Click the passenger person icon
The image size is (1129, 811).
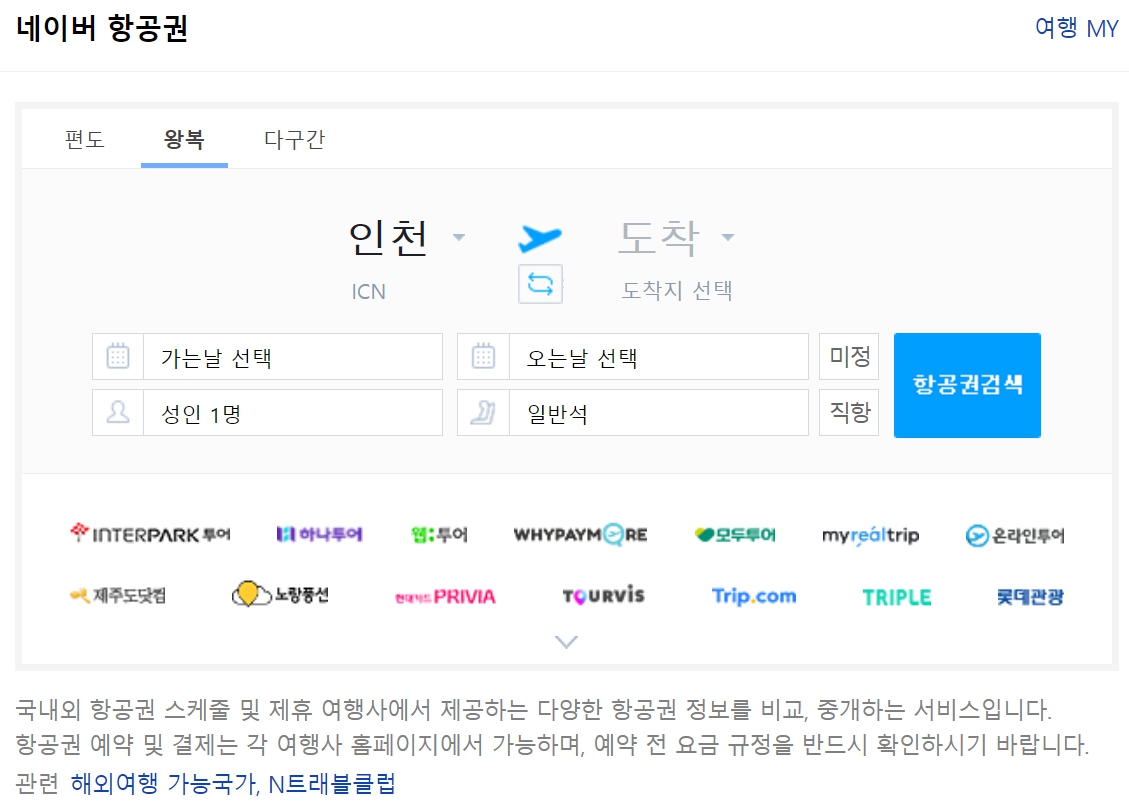[x=118, y=413]
